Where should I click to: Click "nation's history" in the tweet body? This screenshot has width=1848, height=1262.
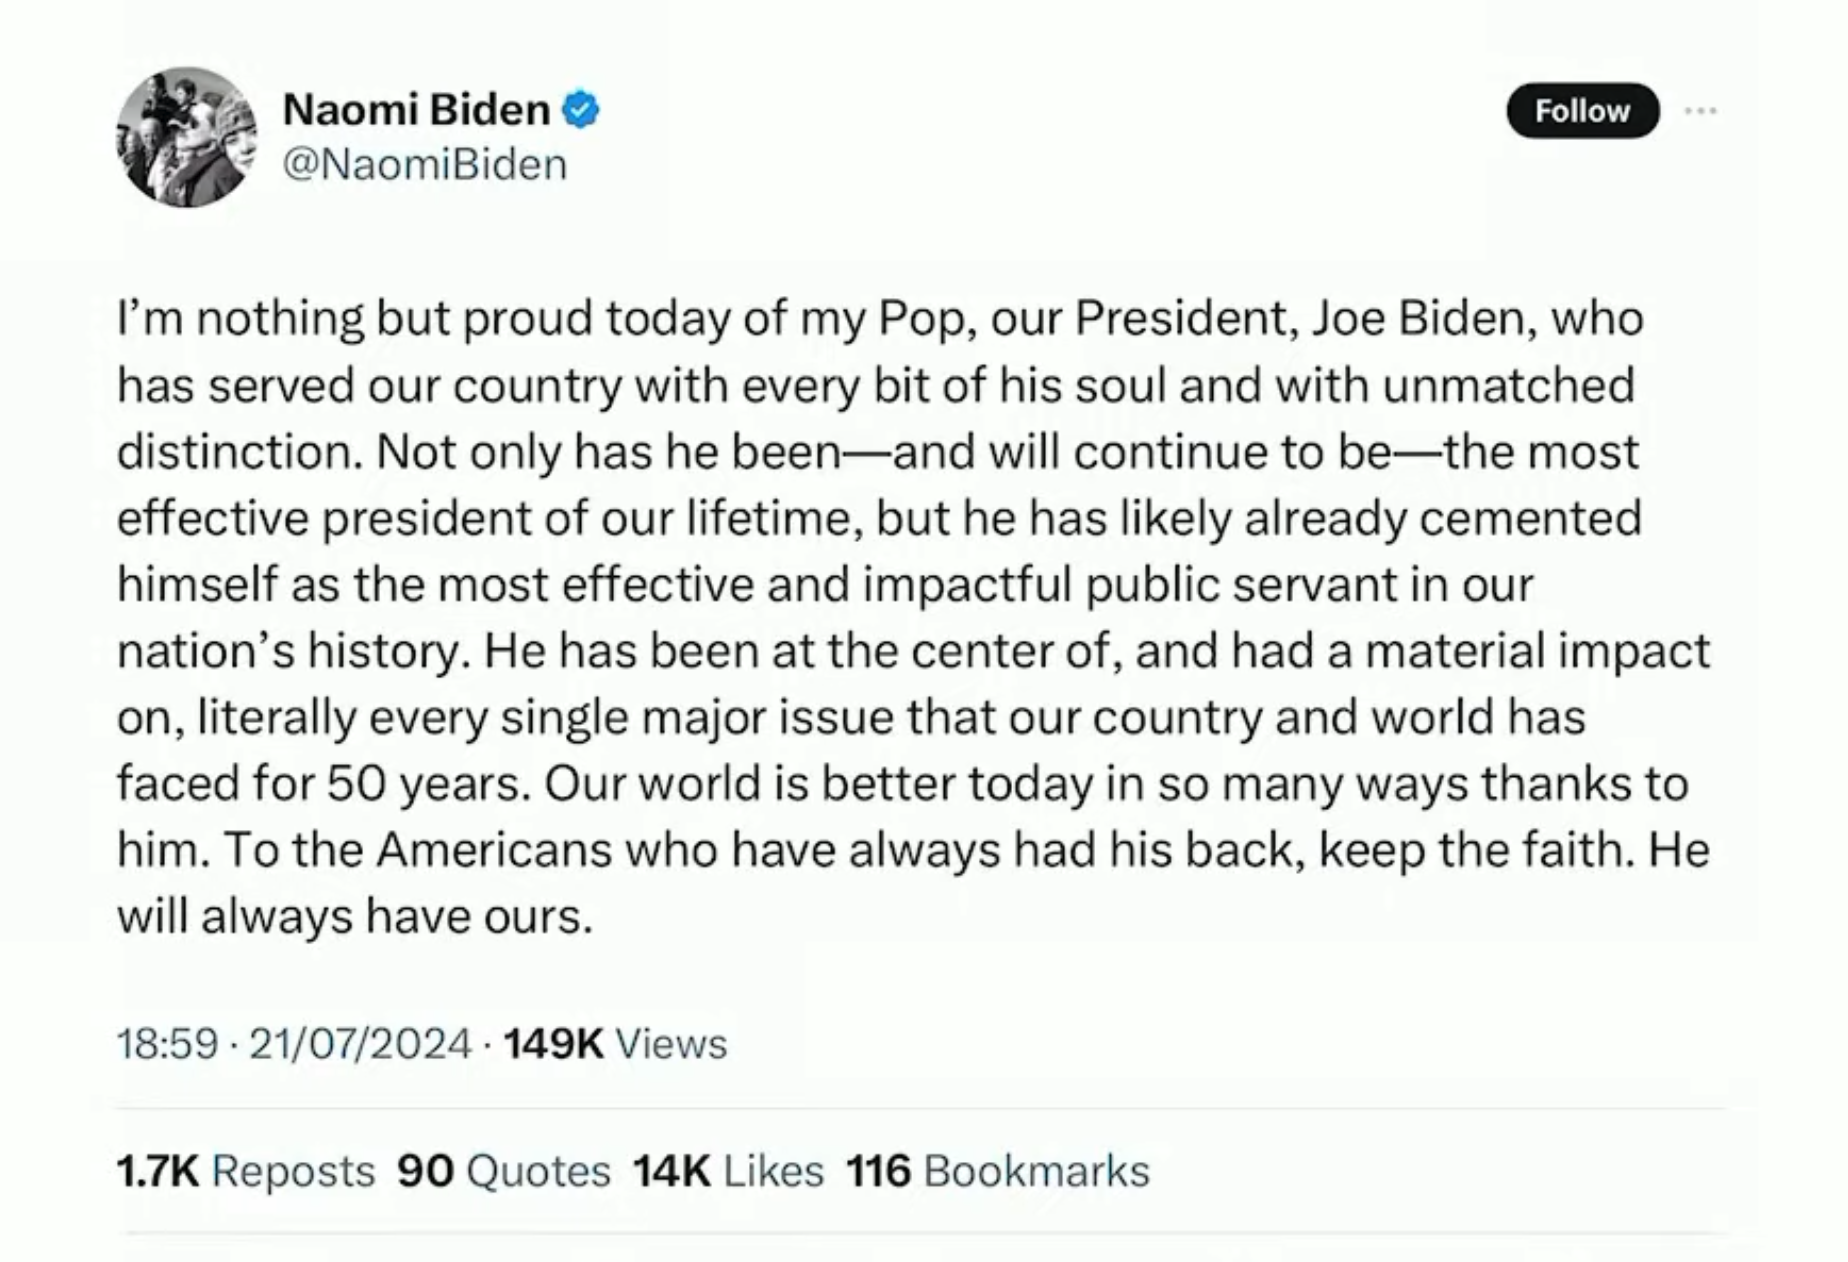point(291,651)
